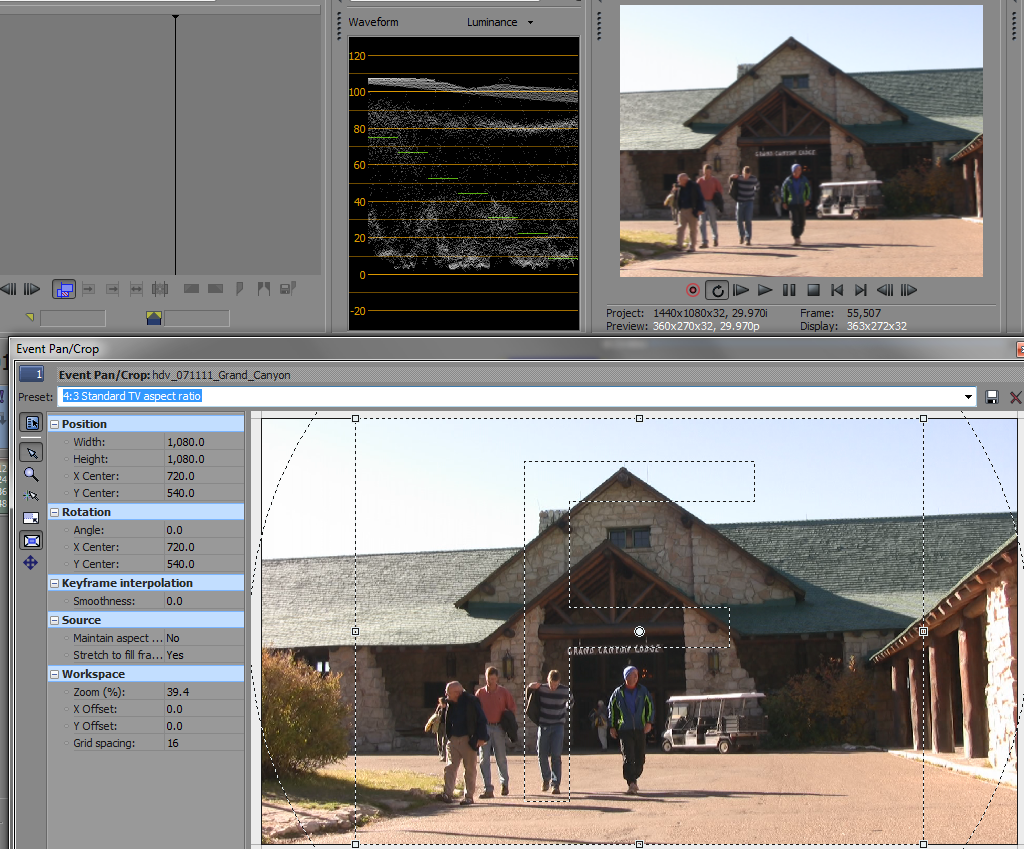Image resolution: width=1024 pixels, height=849 pixels.
Task: Click Zoom (%) value 39.4
Action: pyautogui.click(x=204, y=692)
